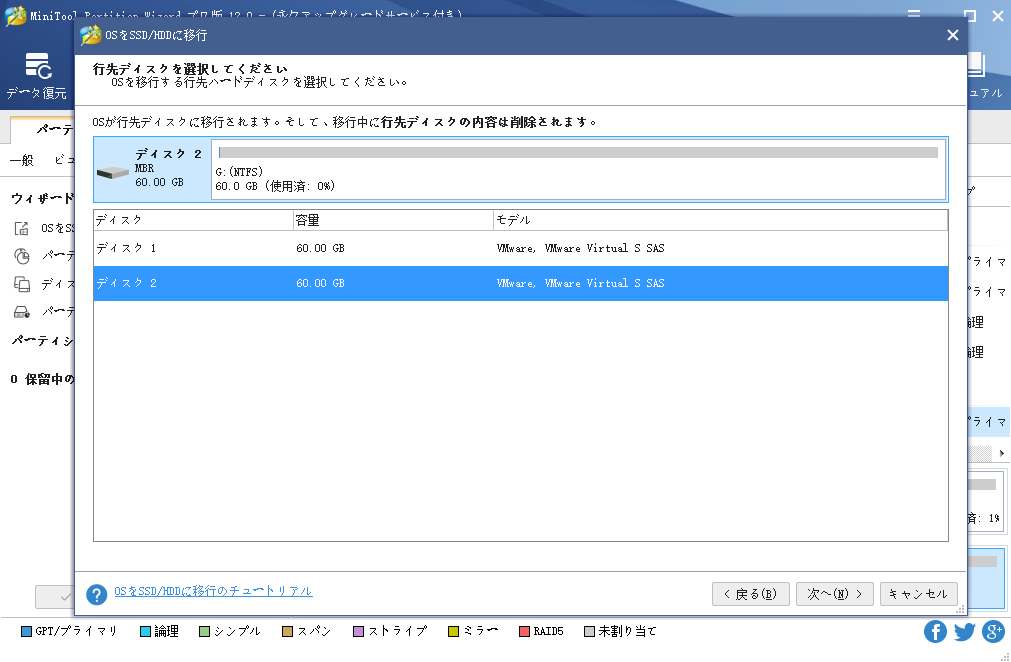Sort by the ディスク column header
Image resolution: width=1011 pixels, height=662 pixels.
pyautogui.click(x=193, y=220)
